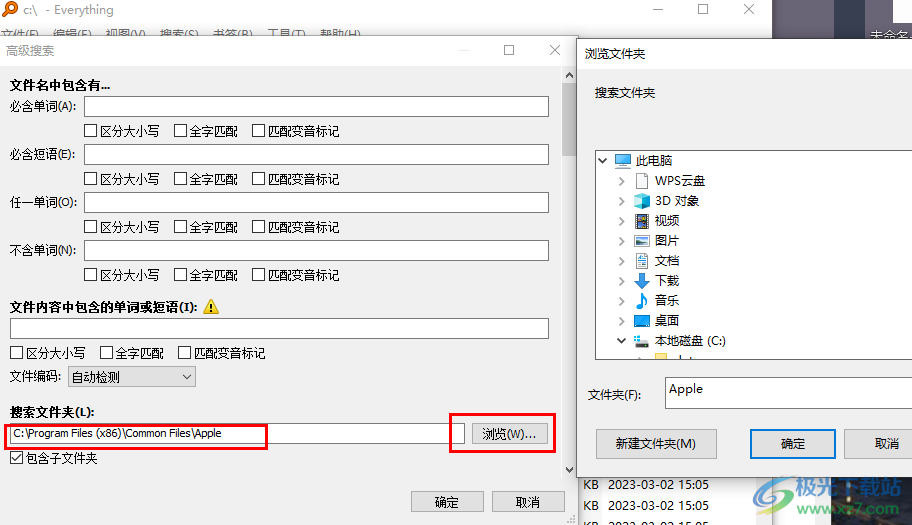
Task: Enable 匹配变音标记 under 不含单词
Action: [258, 274]
